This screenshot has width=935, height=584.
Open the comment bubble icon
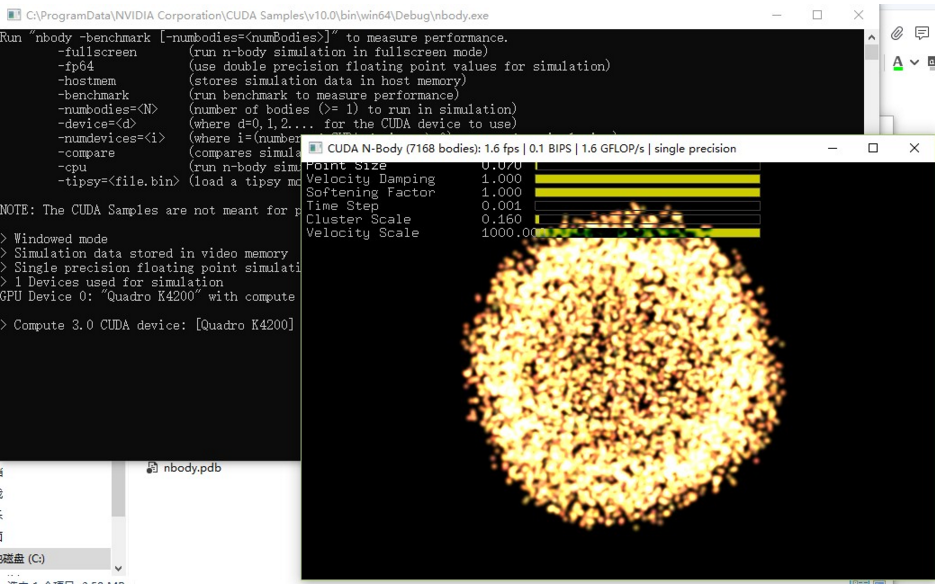tap(922, 33)
